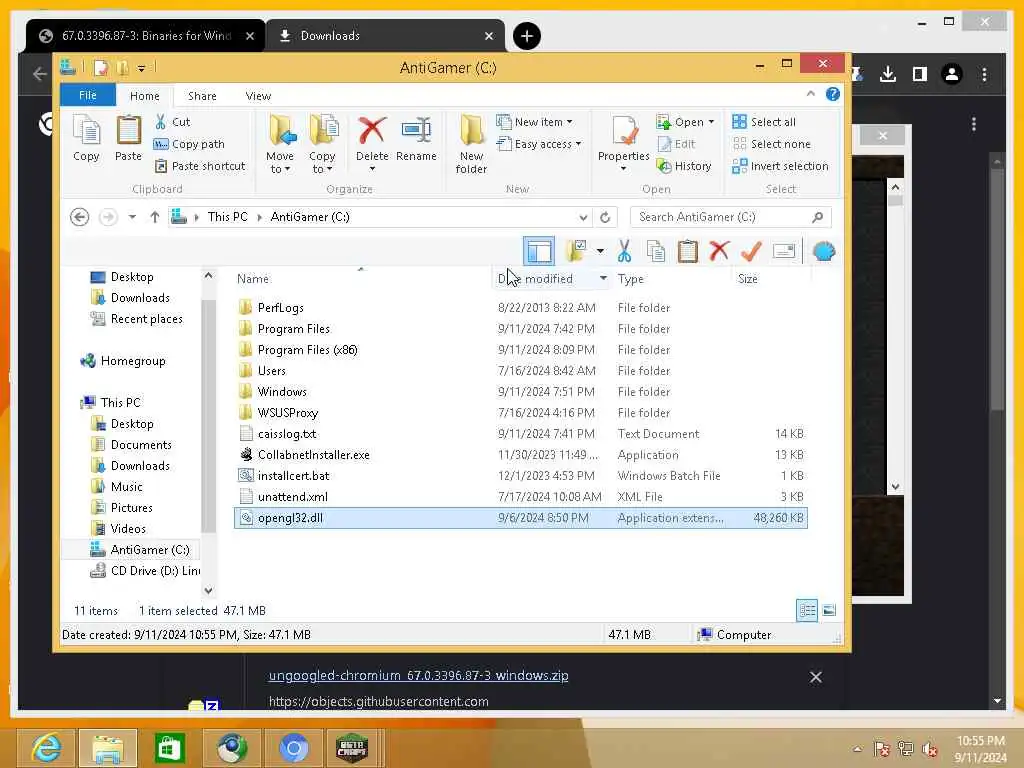Dismiss the ungoogled-chromium download entry
Image resolution: width=1024 pixels, height=768 pixels.
(816, 677)
